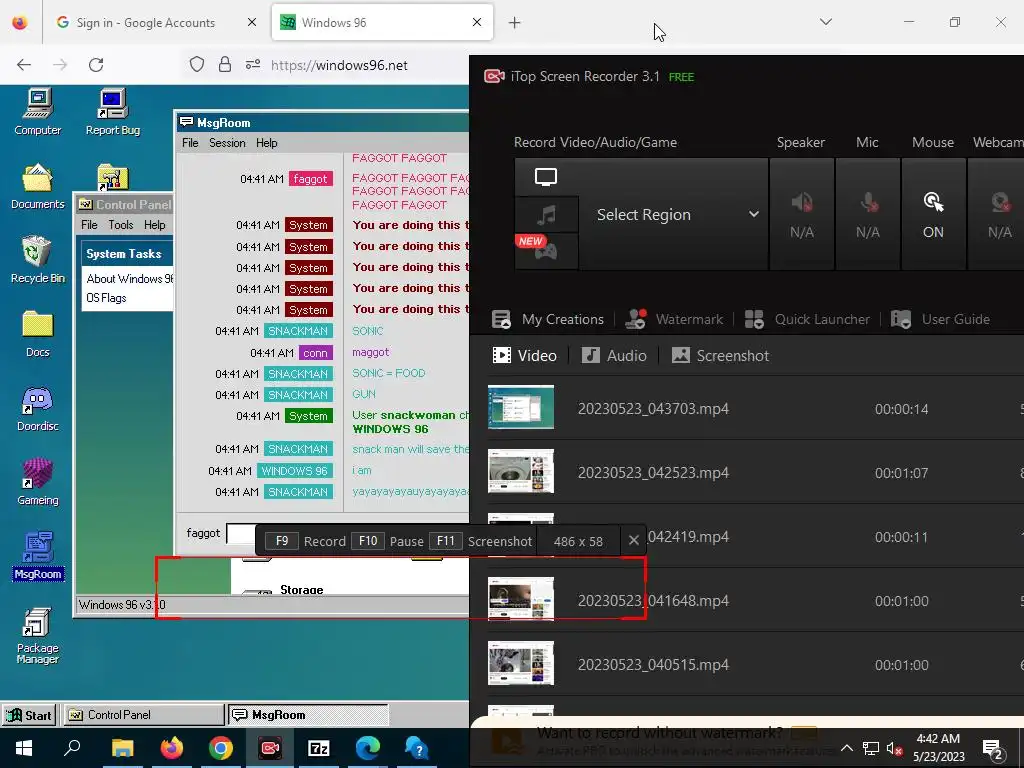1024x768 pixels.
Task: Open thumbnail of 20230523_040515.mp4
Action: pos(520,663)
